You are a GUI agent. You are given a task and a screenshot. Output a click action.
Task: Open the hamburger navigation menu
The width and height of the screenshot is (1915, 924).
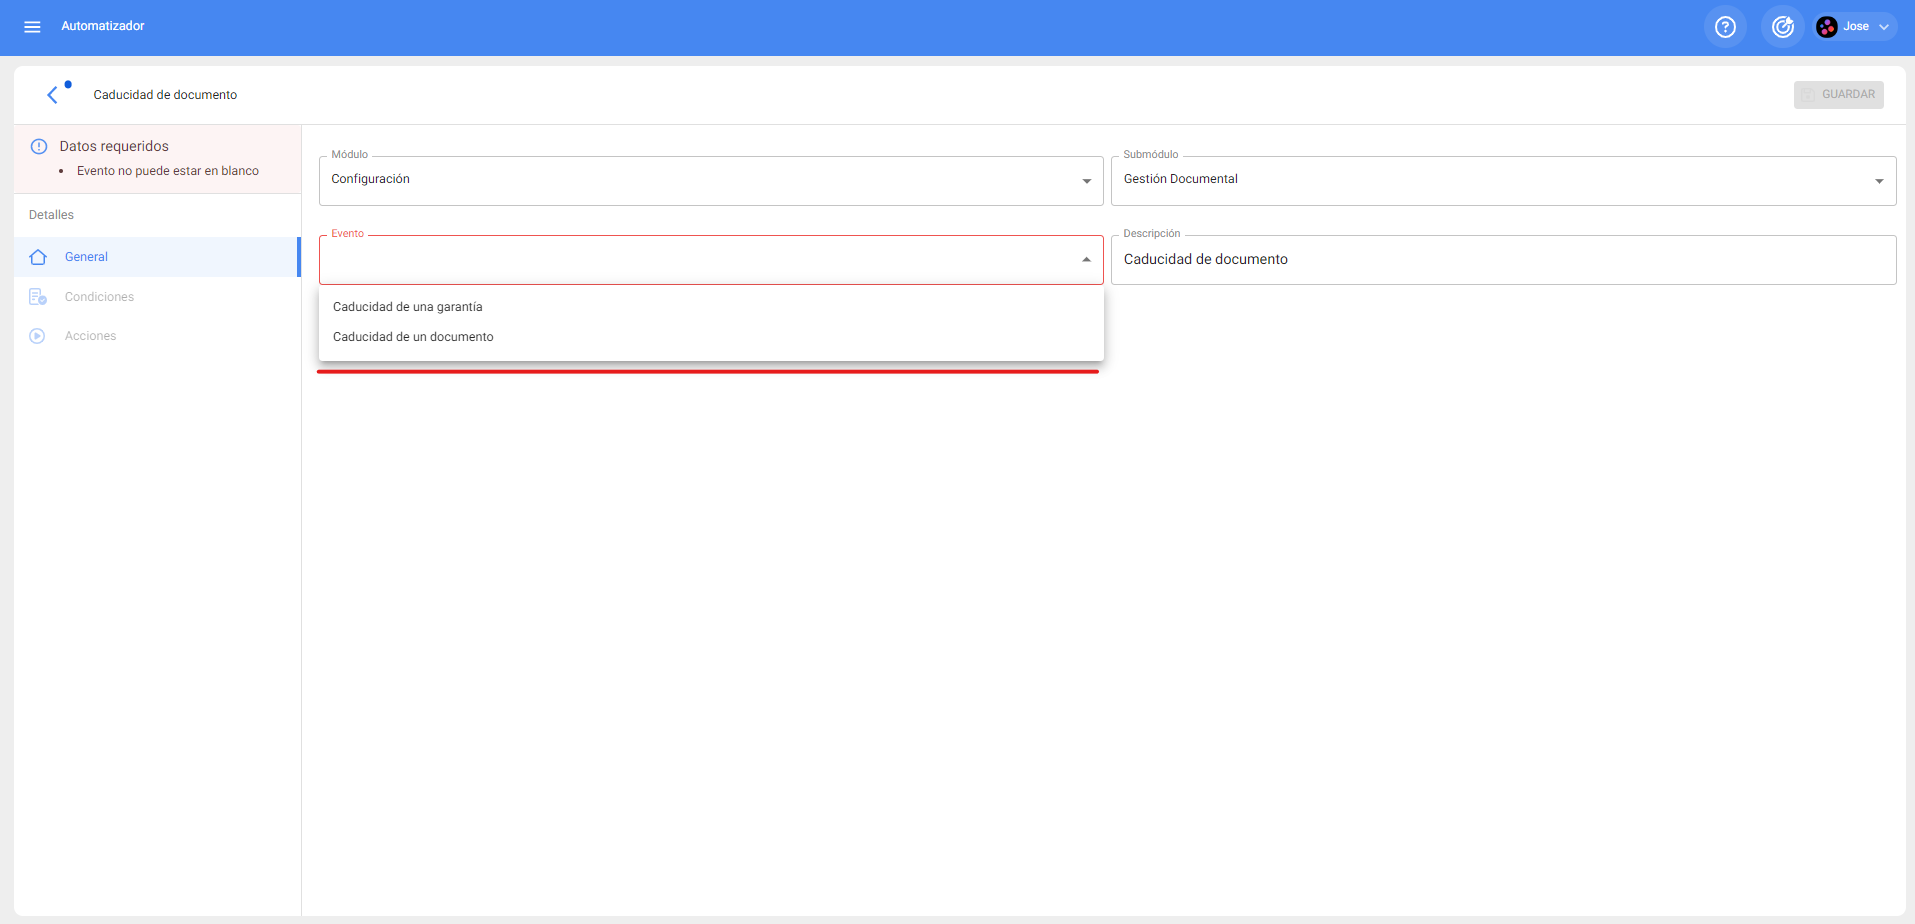click(x=32, y=27)
